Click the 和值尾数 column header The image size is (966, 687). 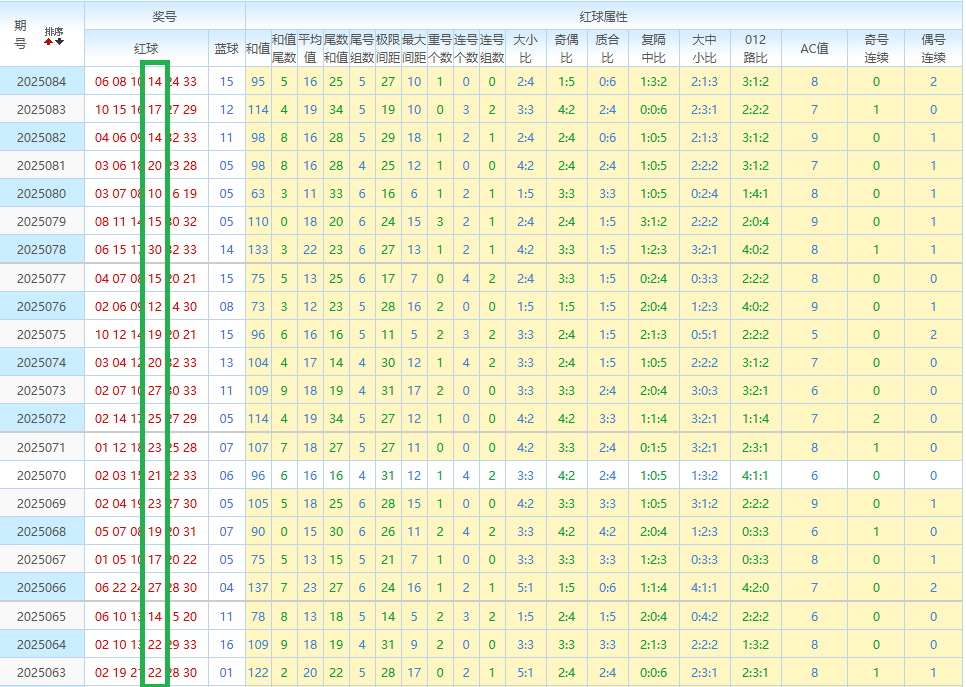pos(284,49)
